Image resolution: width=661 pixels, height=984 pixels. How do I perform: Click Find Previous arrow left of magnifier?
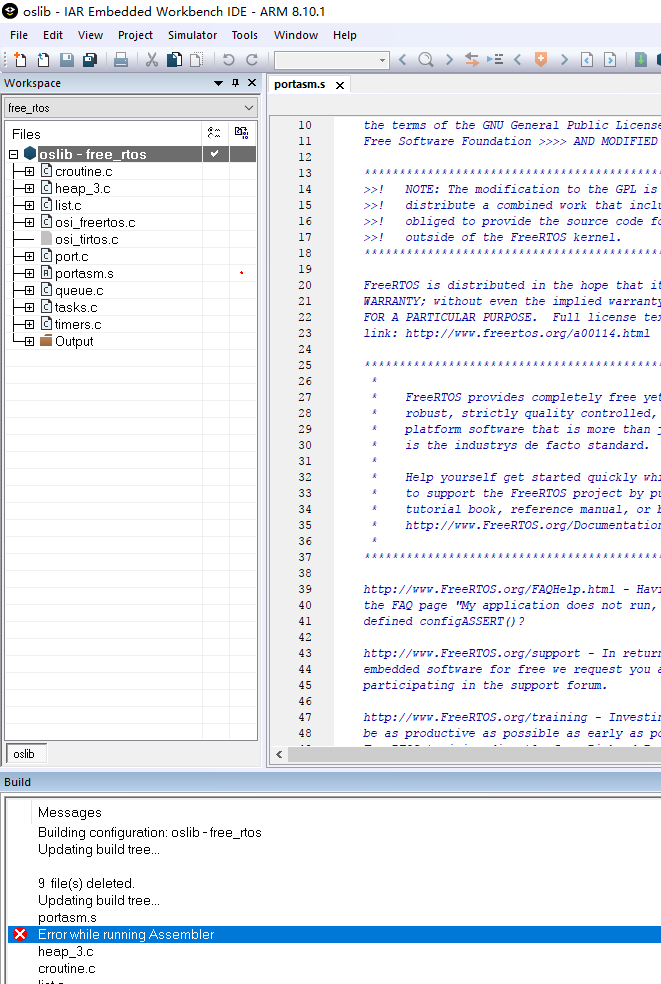point(403,60)
